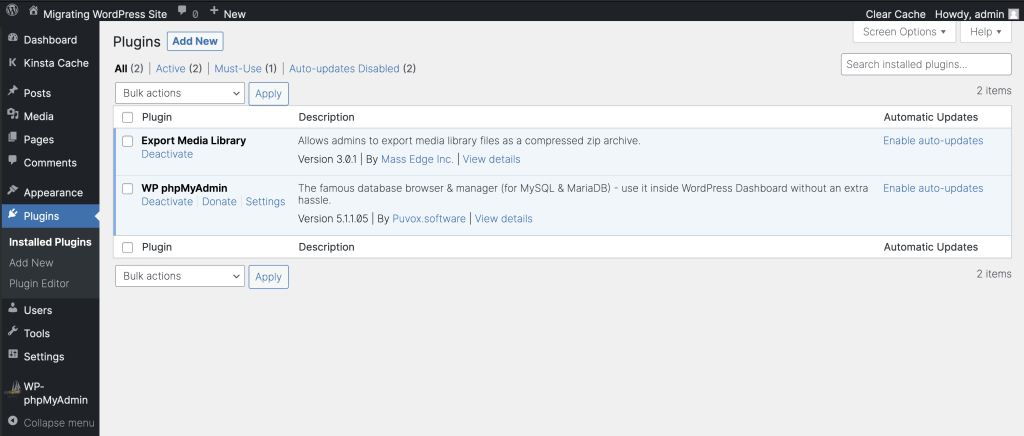Enable auto-updates for Export Media Library
Screen dimensions: 1024x436
pyautogui.click(x=933, y=140)
